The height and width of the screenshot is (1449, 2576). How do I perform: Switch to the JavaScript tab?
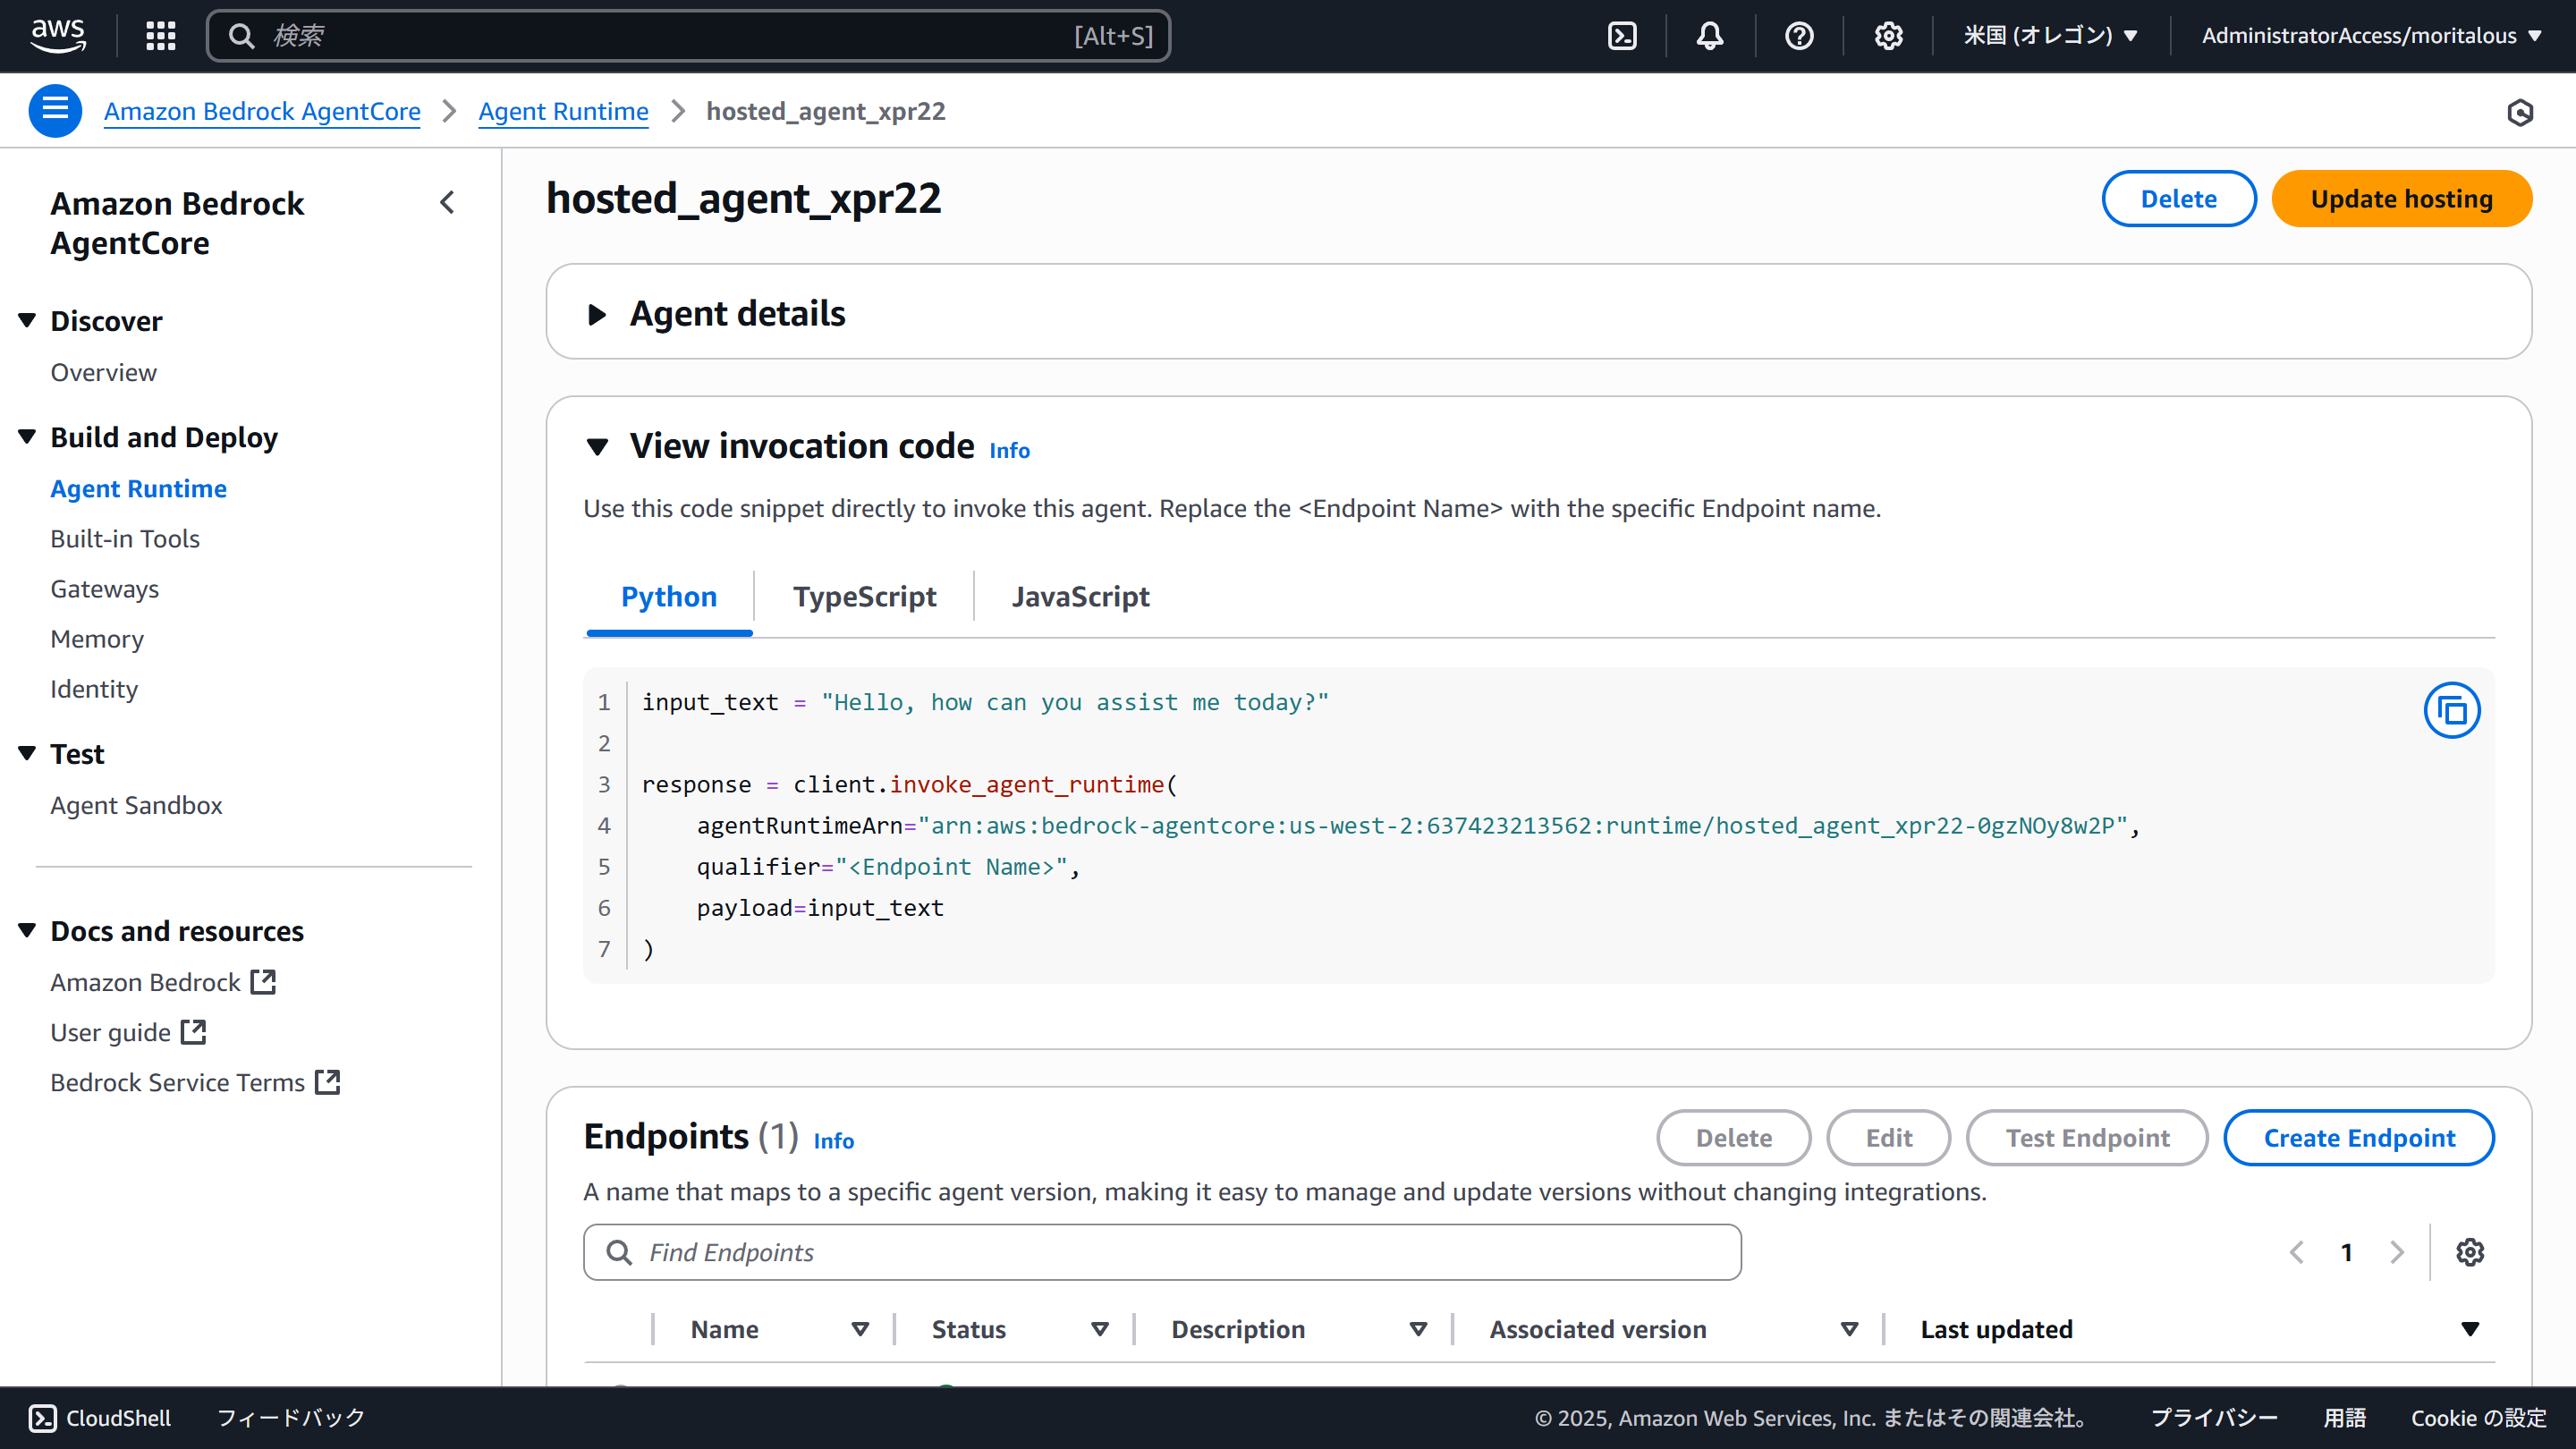[x=1080, y=596]
